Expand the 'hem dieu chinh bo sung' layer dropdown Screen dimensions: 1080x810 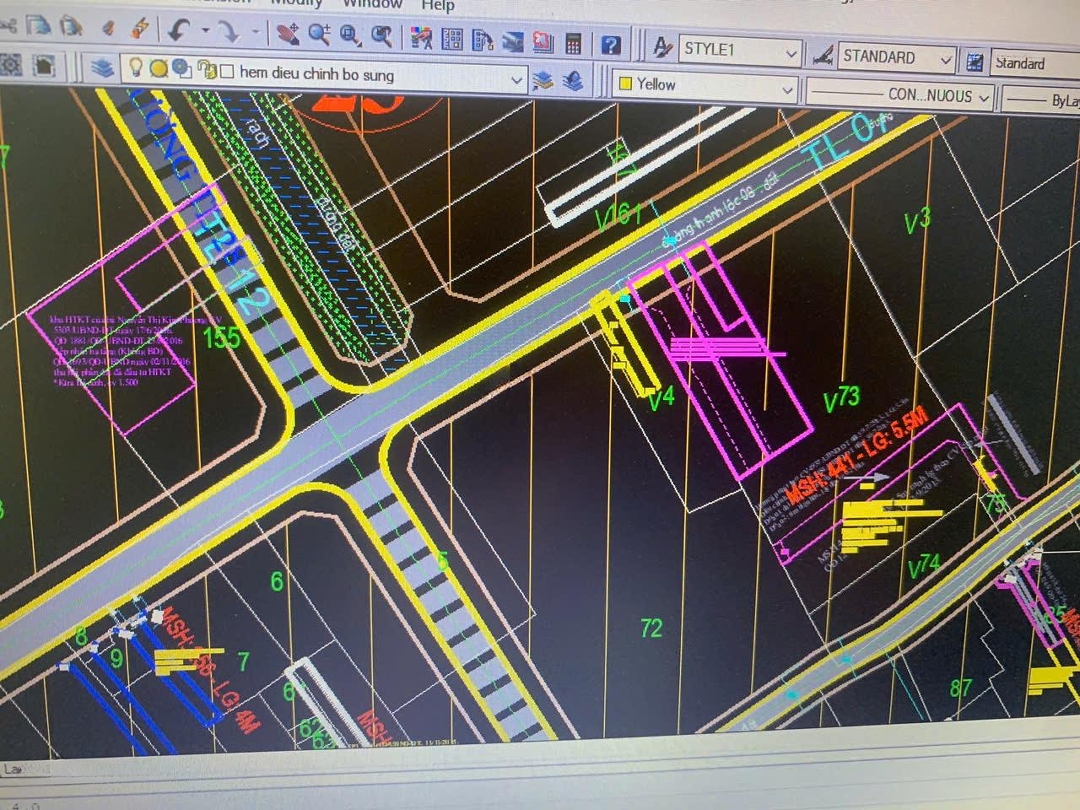[517, 79]
